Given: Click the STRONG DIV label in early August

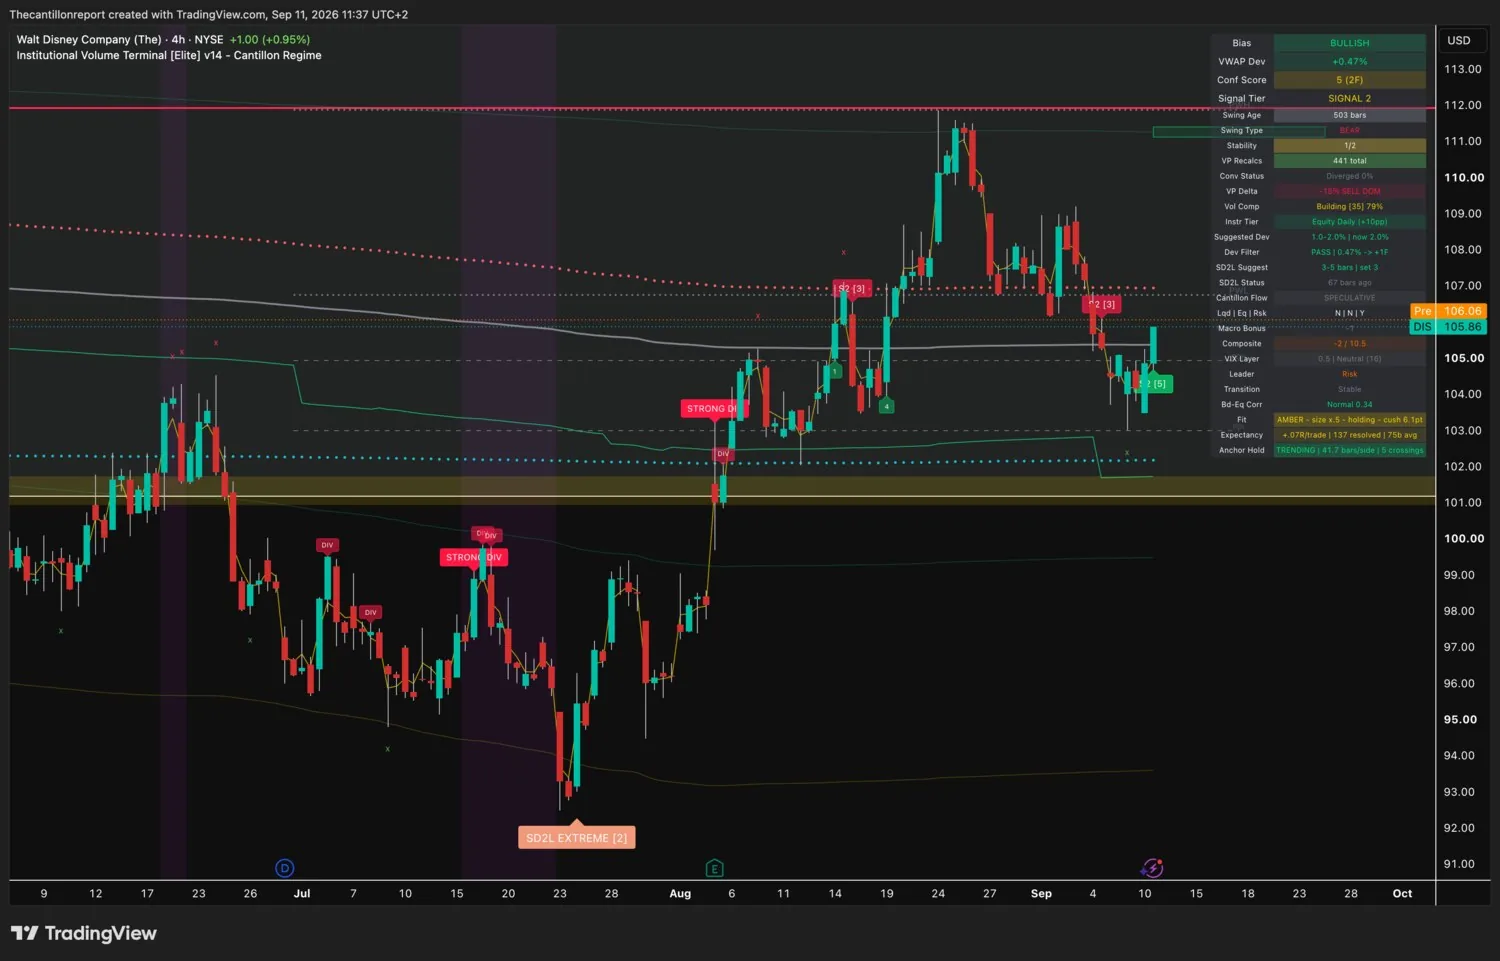Looking at the screenshot, I should coord(711,408).
